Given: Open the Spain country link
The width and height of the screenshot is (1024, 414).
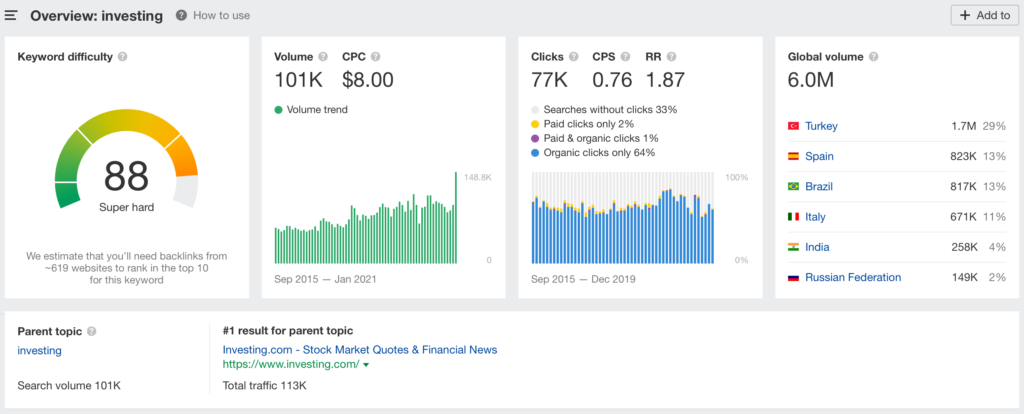Looking at the screenshot, I should coord(819,156).
